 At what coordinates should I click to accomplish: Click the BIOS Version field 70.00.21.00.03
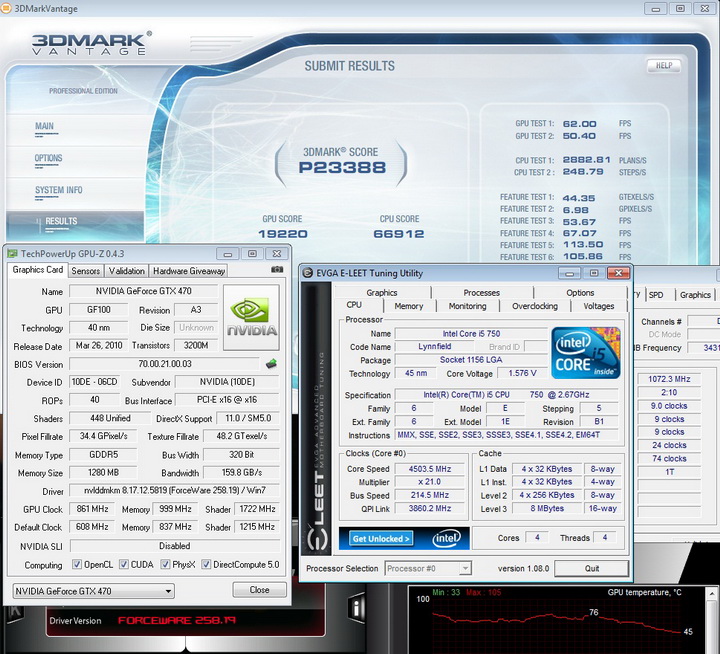click(165, 364)
